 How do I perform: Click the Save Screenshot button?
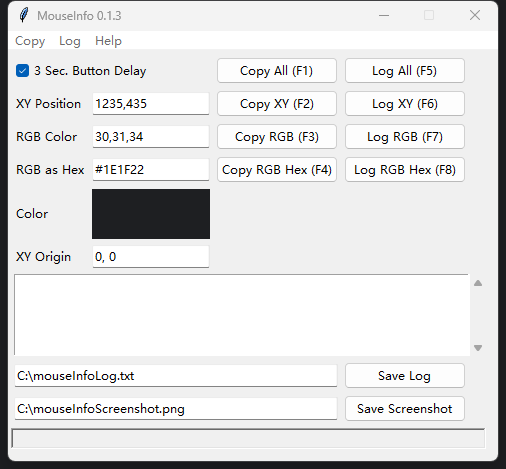coord(405,409)
